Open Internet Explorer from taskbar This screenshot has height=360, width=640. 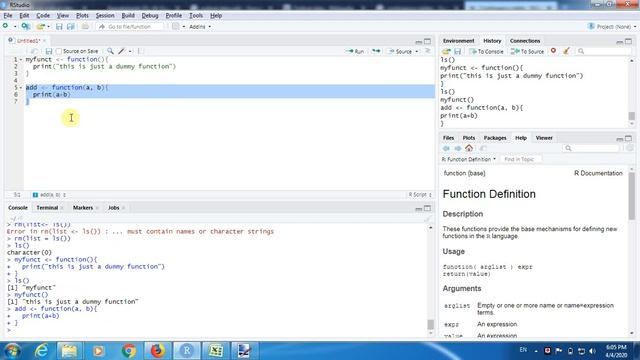pyautogui.click(x=42, y=351)
